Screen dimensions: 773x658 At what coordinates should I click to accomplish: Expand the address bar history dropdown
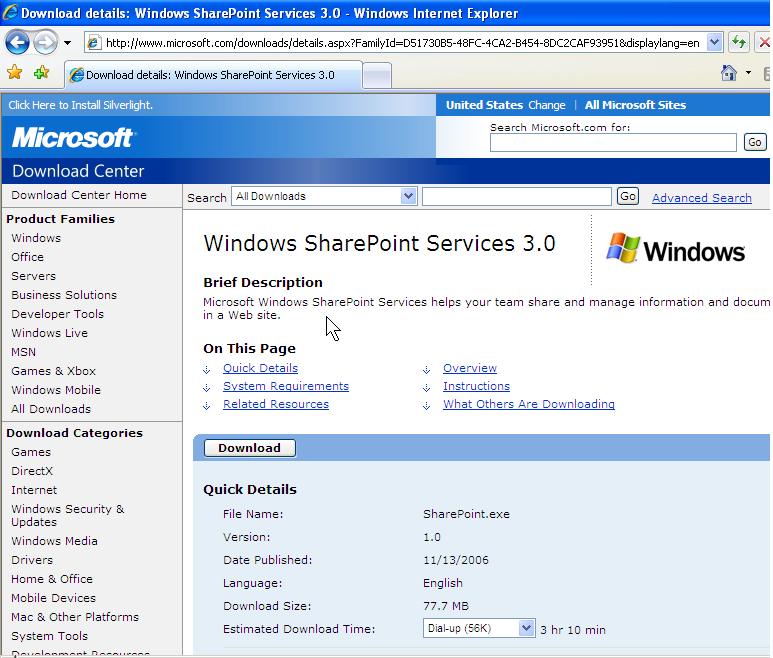point(714,43)
